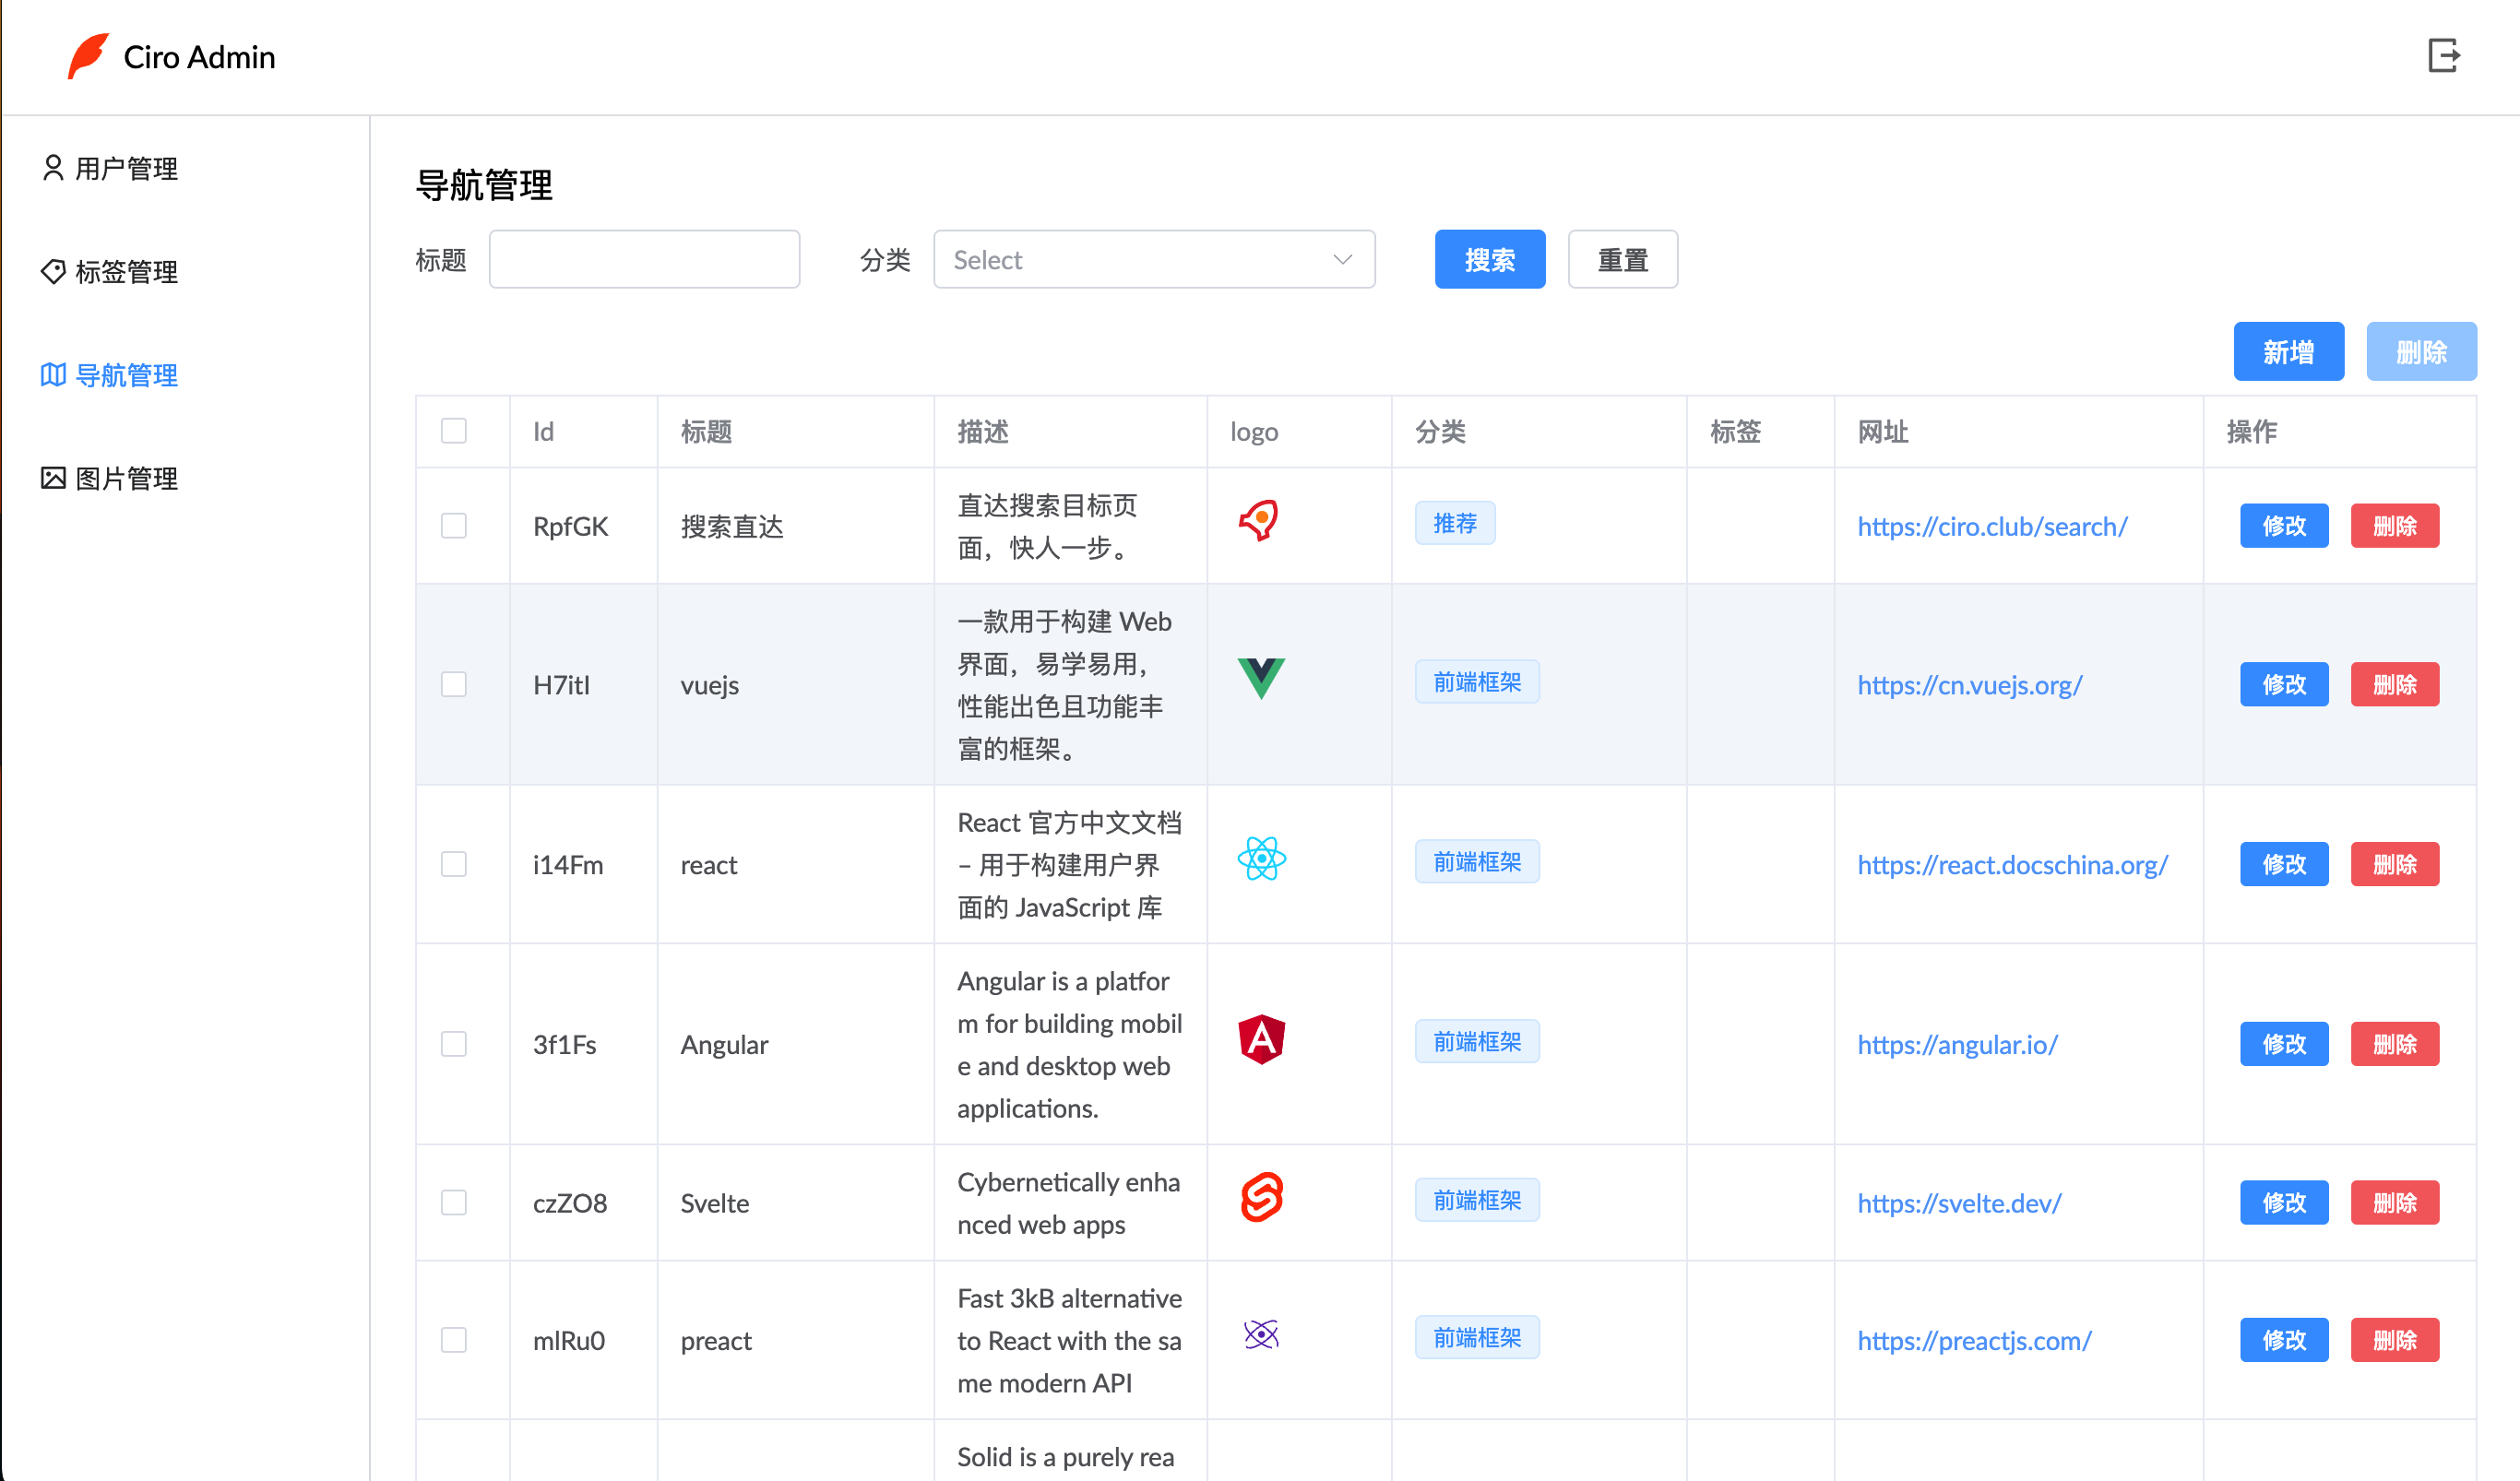Click 修改 in the vuejs row

(2284, 684)
